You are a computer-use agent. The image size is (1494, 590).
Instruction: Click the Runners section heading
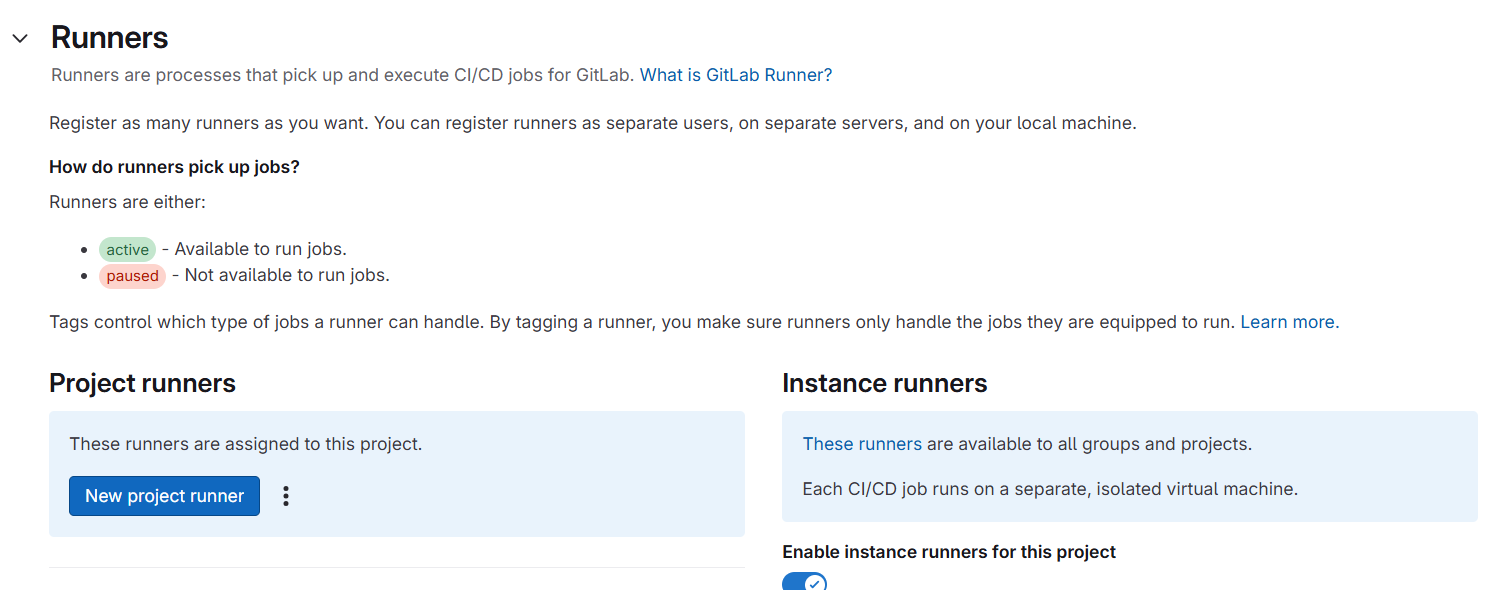(x=109, y=38)
